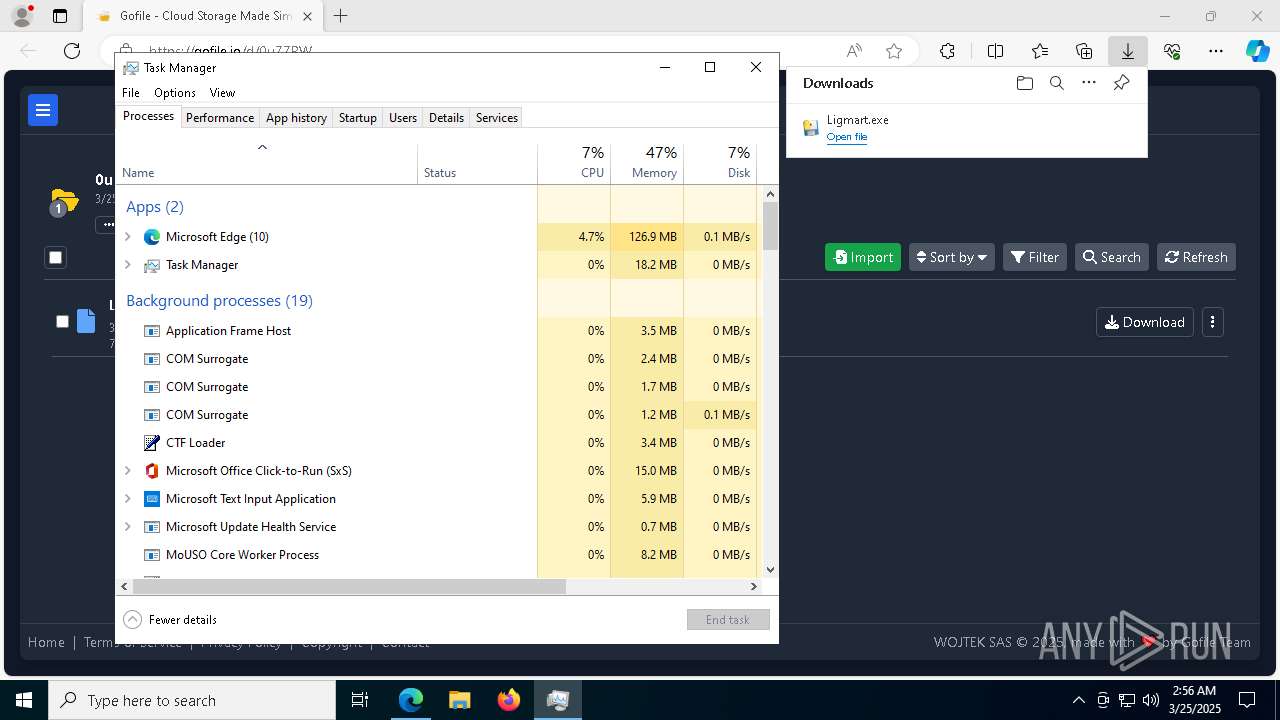Open the Windows Start menu
1280x720 pixels.
[24, 700]
